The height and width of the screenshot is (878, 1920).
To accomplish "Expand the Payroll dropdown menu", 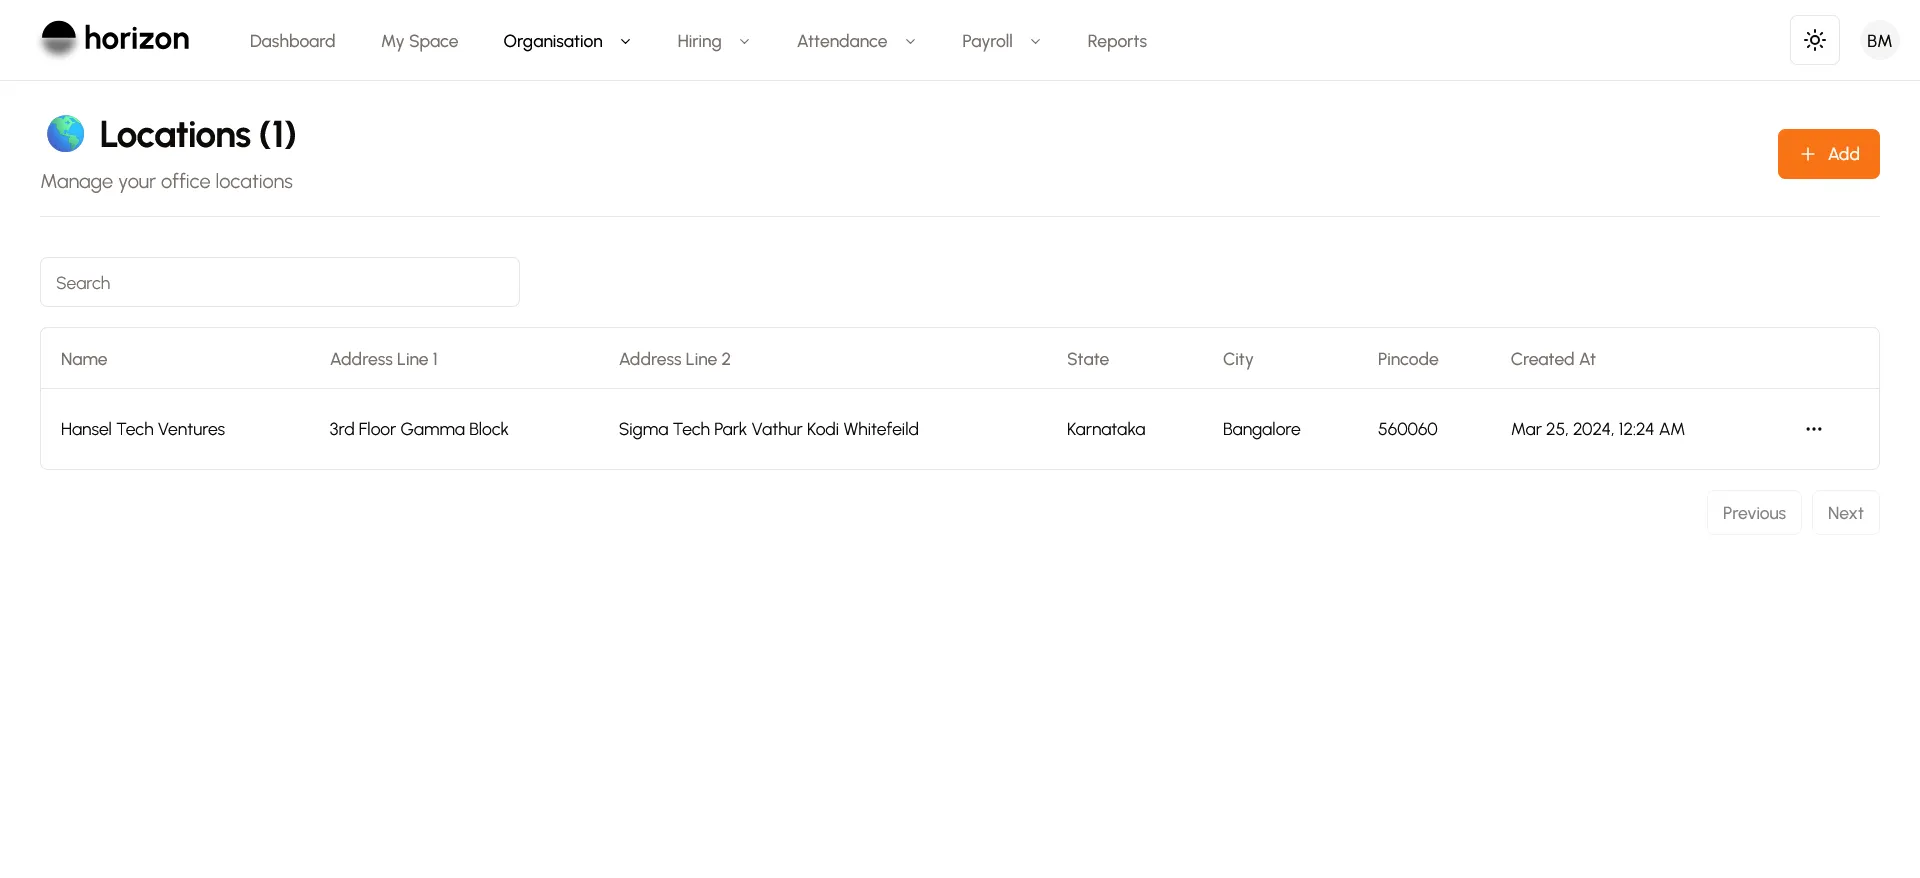I will point(1001,41).
